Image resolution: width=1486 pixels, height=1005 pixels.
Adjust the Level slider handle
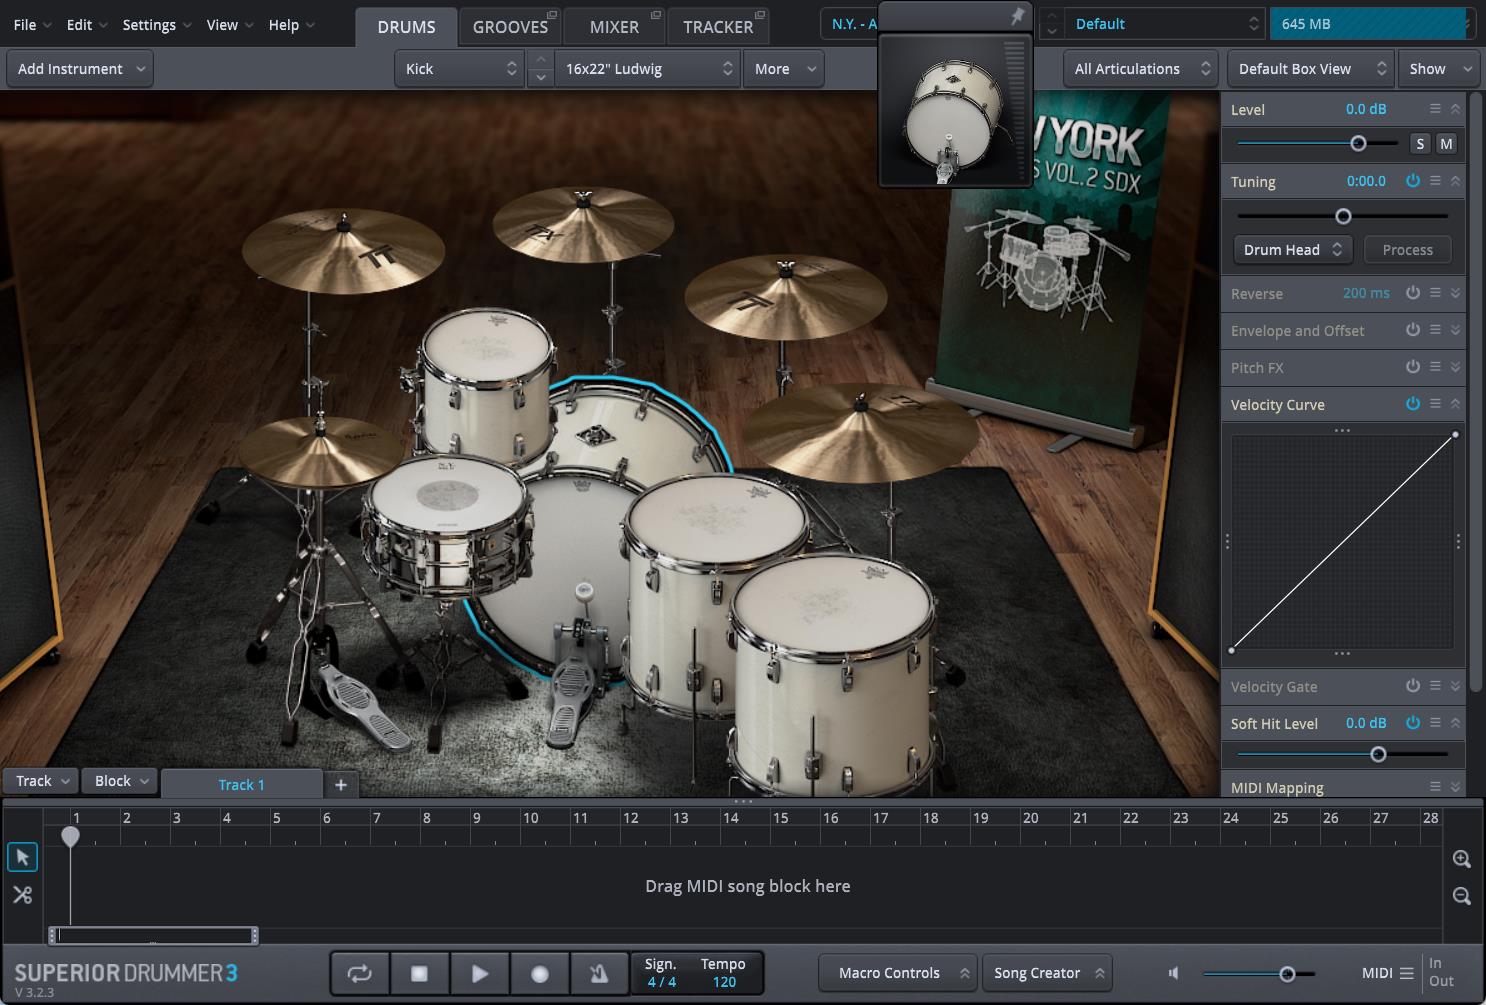point(1358,144)
